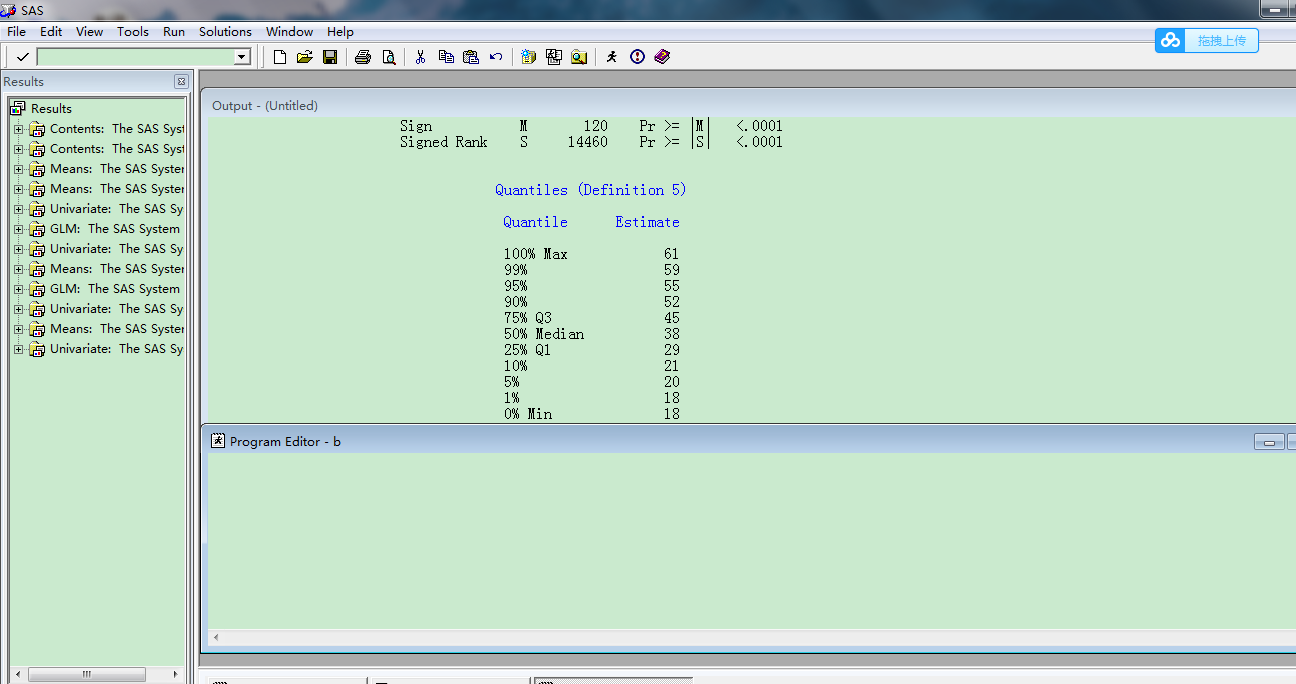Expand the last Univariate results node
The width and height of the screenshot is (1296, 684).
point(18,349)
